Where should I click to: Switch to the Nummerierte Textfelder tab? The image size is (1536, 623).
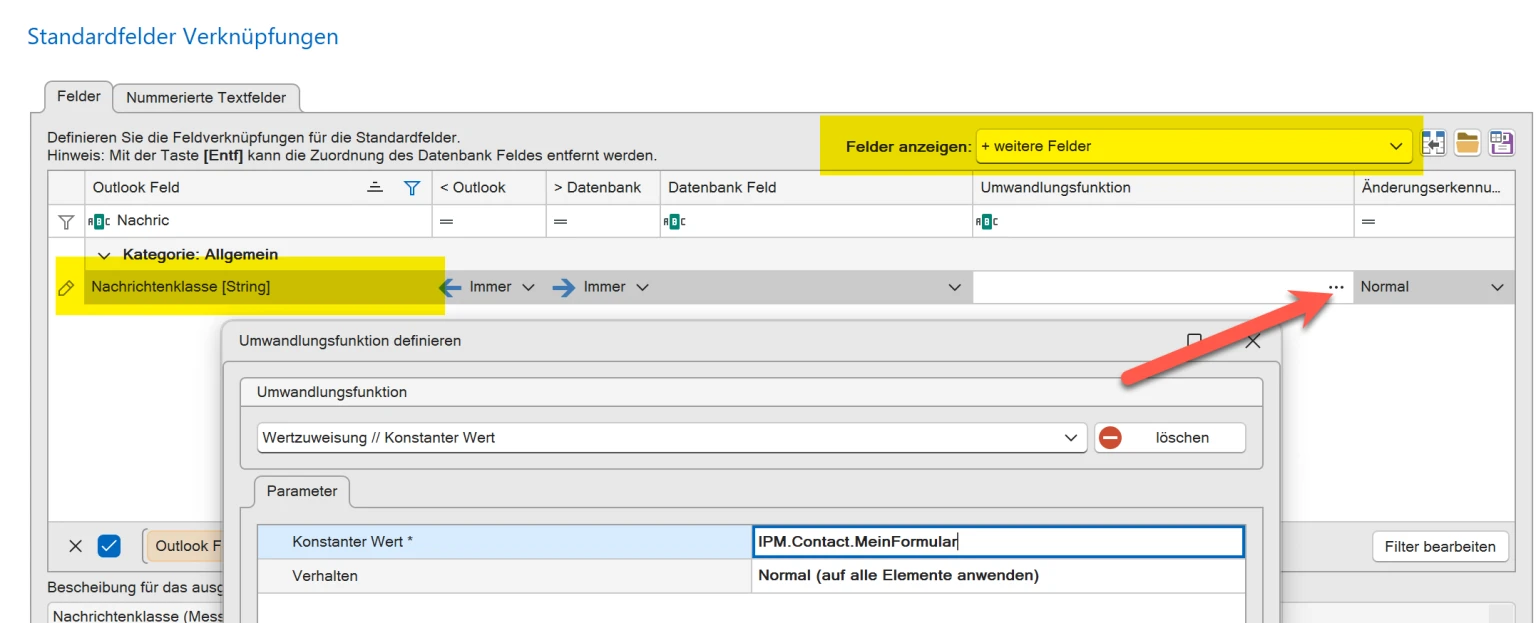206,98
